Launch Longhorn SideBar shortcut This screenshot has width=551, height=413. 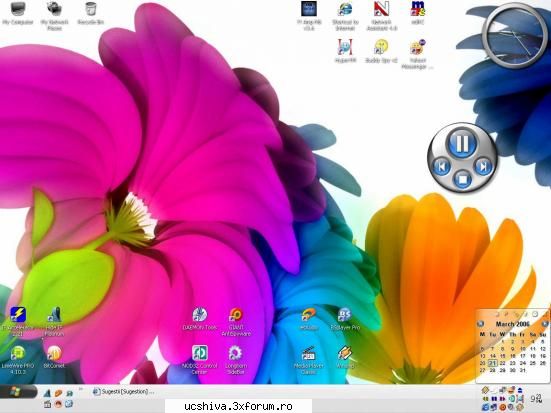[x=235, y=360]
